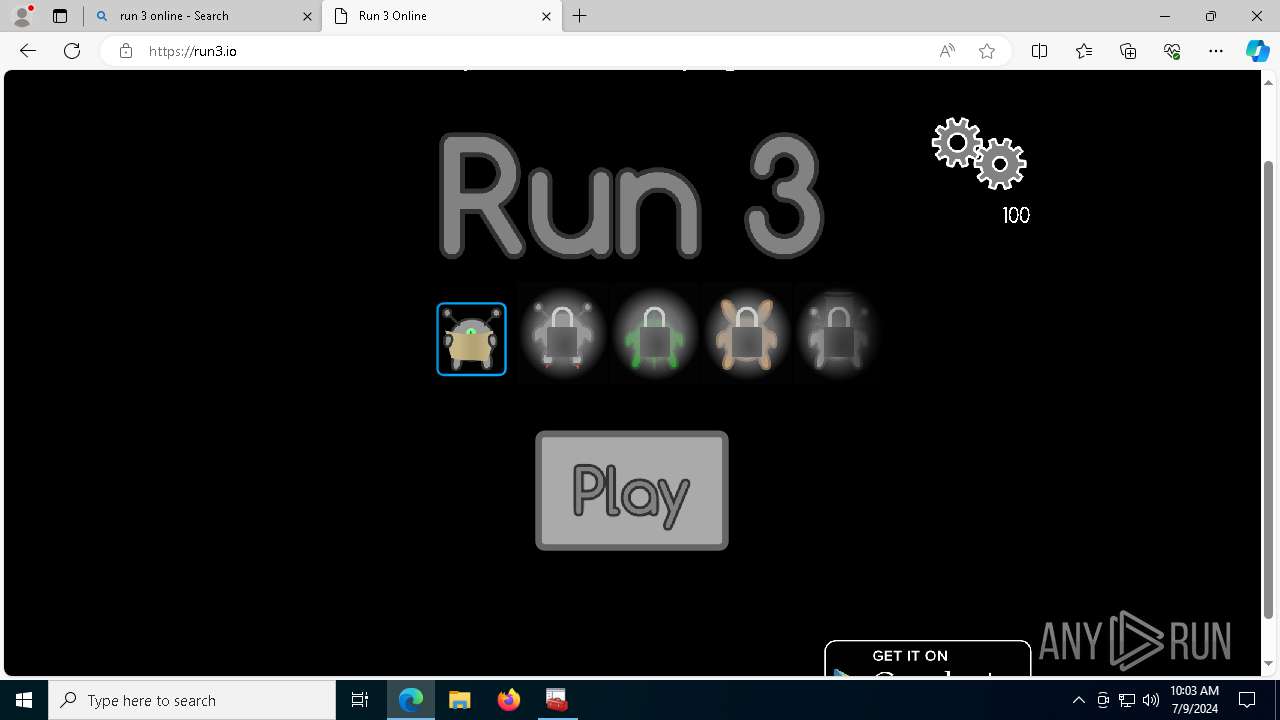The height and width of the screenshot is (720, 1280).
Task: Open Task View on the taskbar
Action: [x=360, y=700]
